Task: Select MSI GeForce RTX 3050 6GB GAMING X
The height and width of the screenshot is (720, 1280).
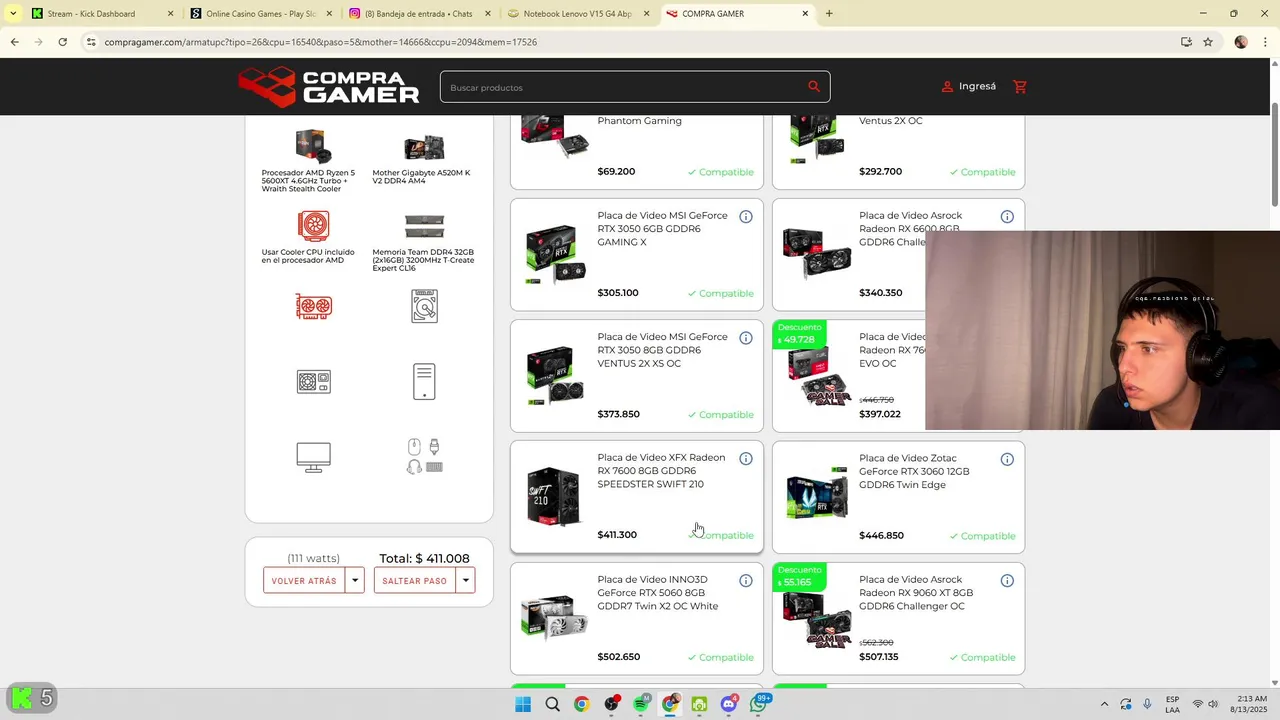Action: [637, 255]
